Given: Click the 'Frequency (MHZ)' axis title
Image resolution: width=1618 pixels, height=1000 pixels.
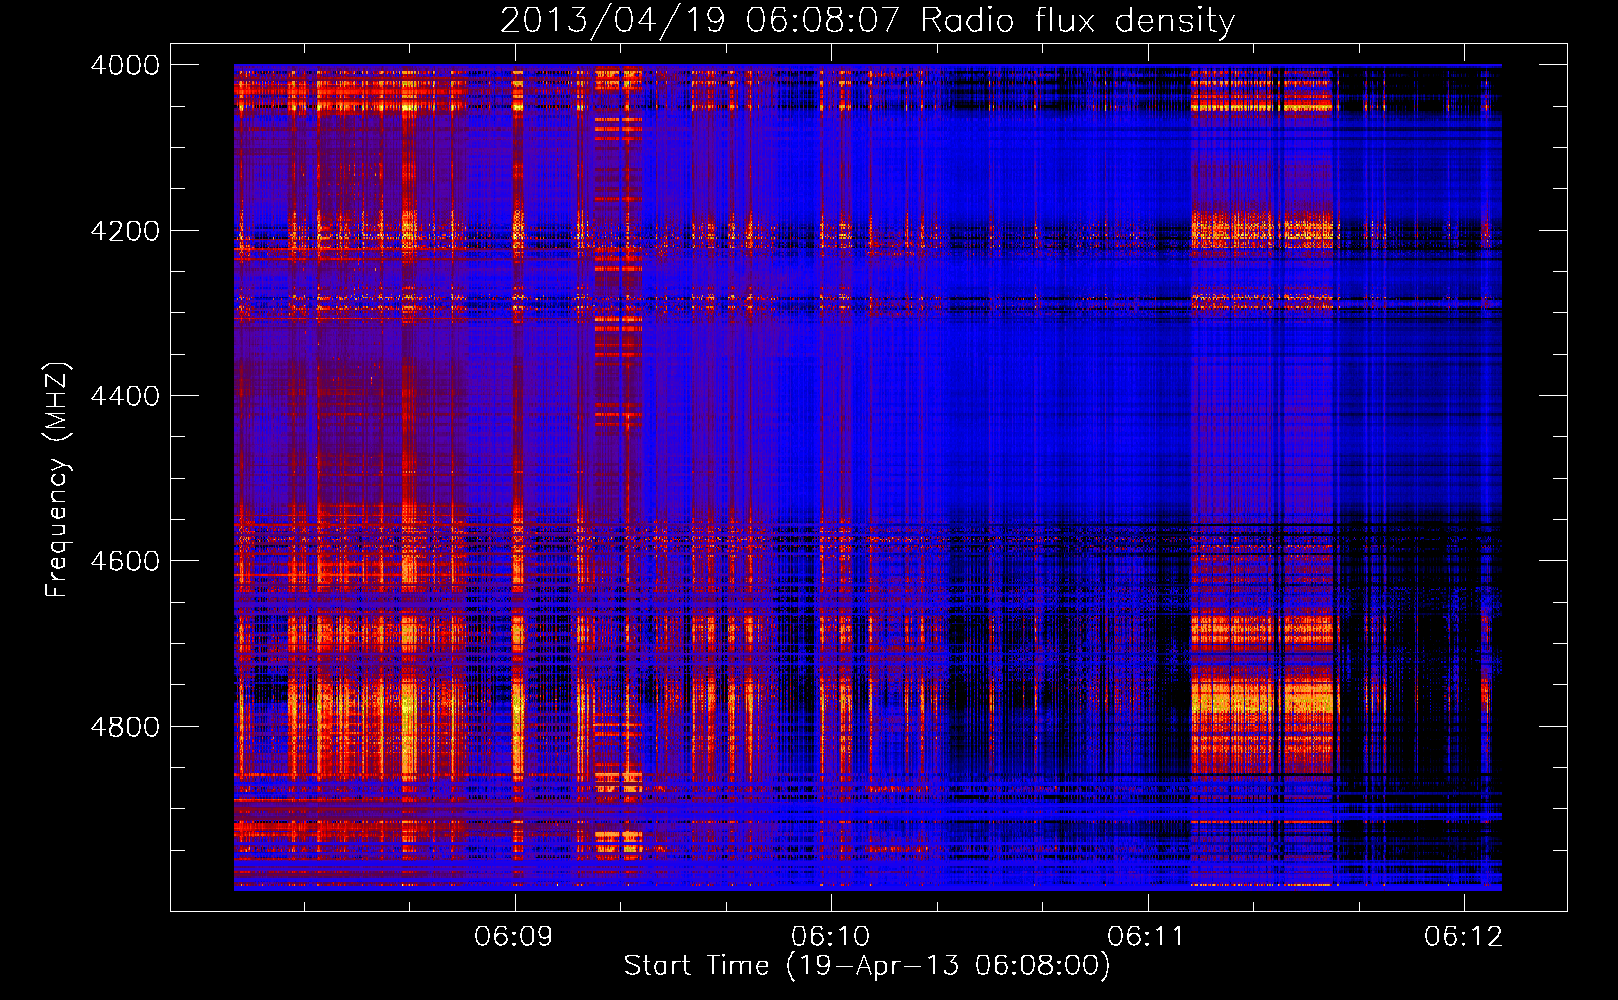Looking at the screenshot, I should pyautogui.click(x=57, y=480).
